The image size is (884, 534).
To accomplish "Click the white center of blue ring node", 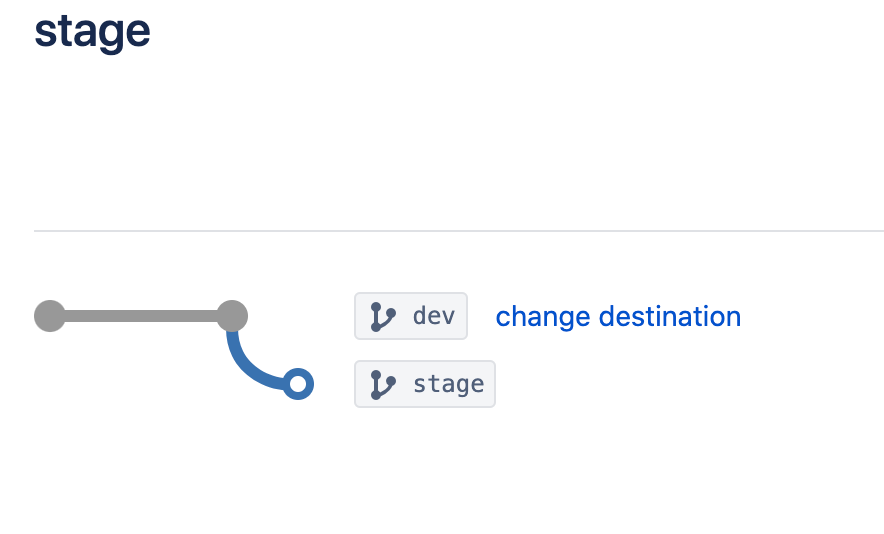I will click(x=298, y=384).
